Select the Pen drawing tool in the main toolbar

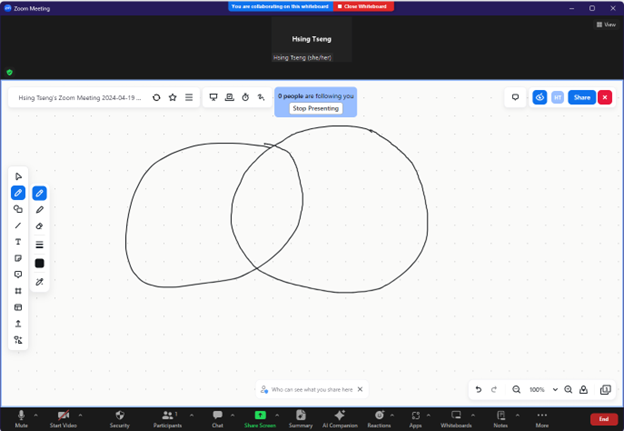(x=18, y=193)
